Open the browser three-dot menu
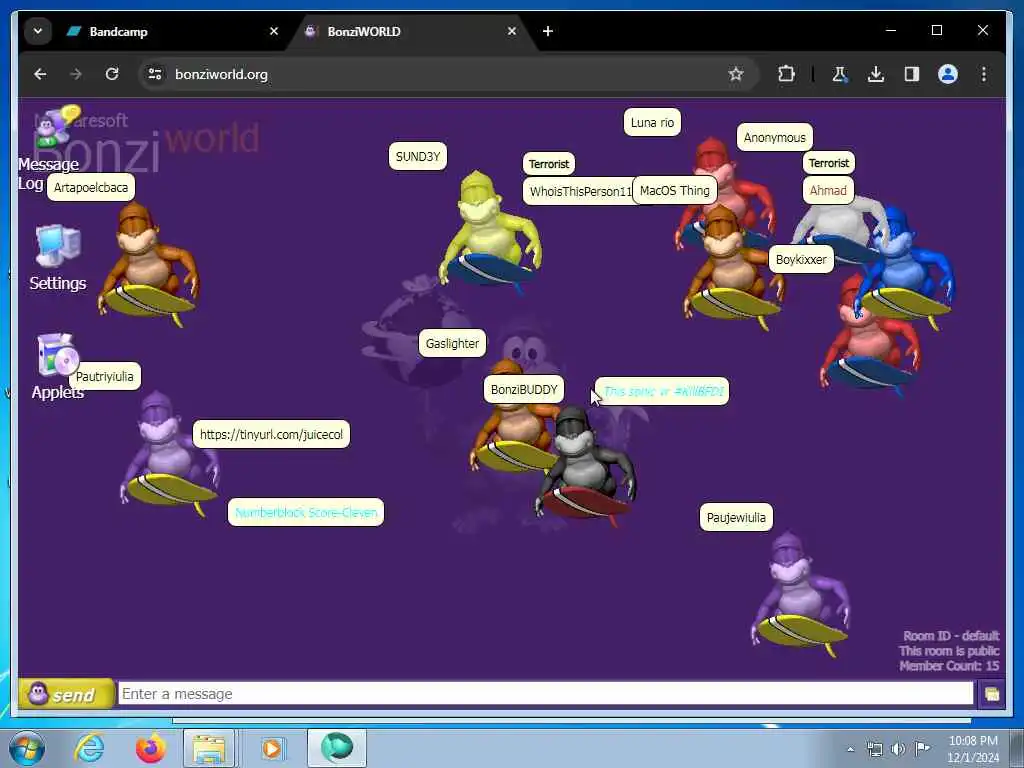1024x768 pixels. [984, 74]
